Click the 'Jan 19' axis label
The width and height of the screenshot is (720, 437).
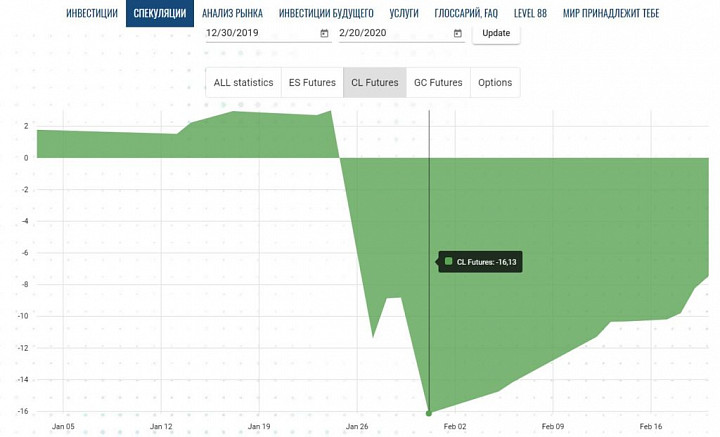(x=259, y=426)
